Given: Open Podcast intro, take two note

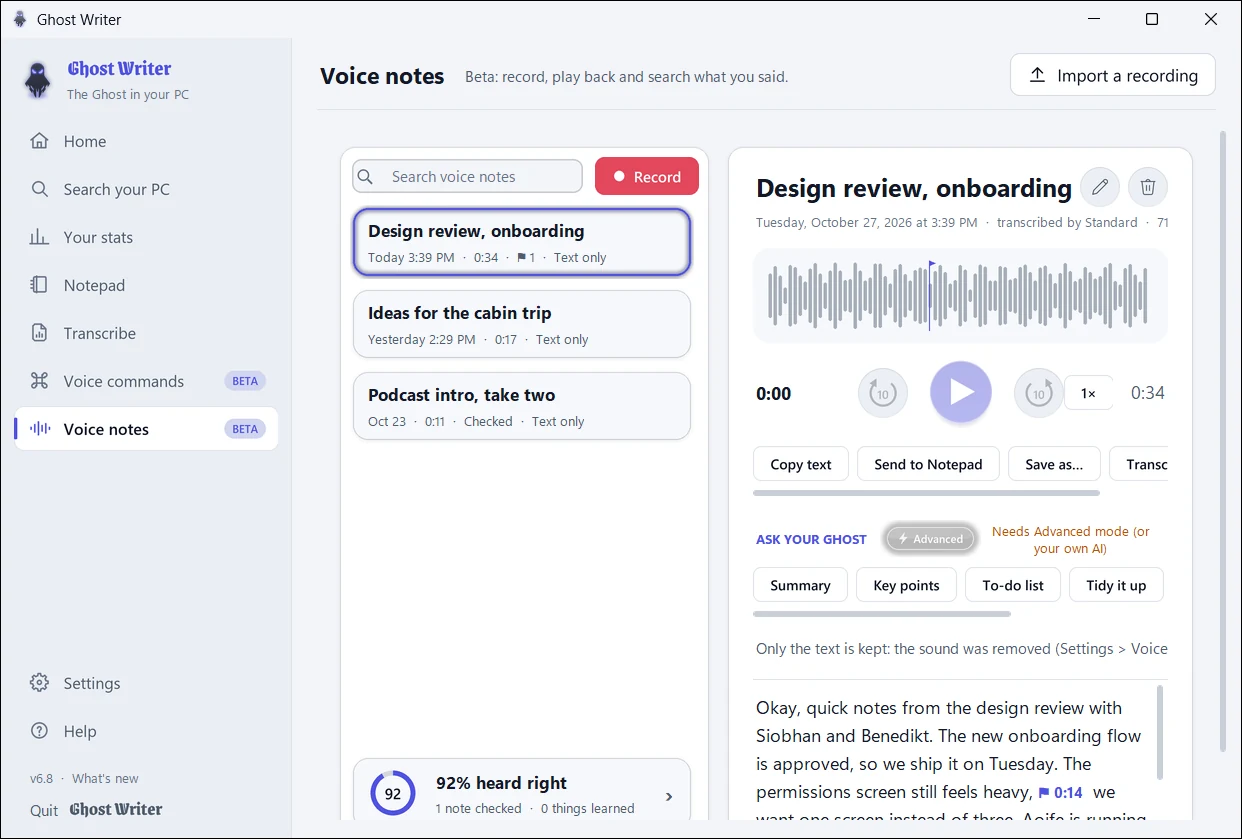Looking at the screenshot, I should pyautogui.click(x=522, y=406).
